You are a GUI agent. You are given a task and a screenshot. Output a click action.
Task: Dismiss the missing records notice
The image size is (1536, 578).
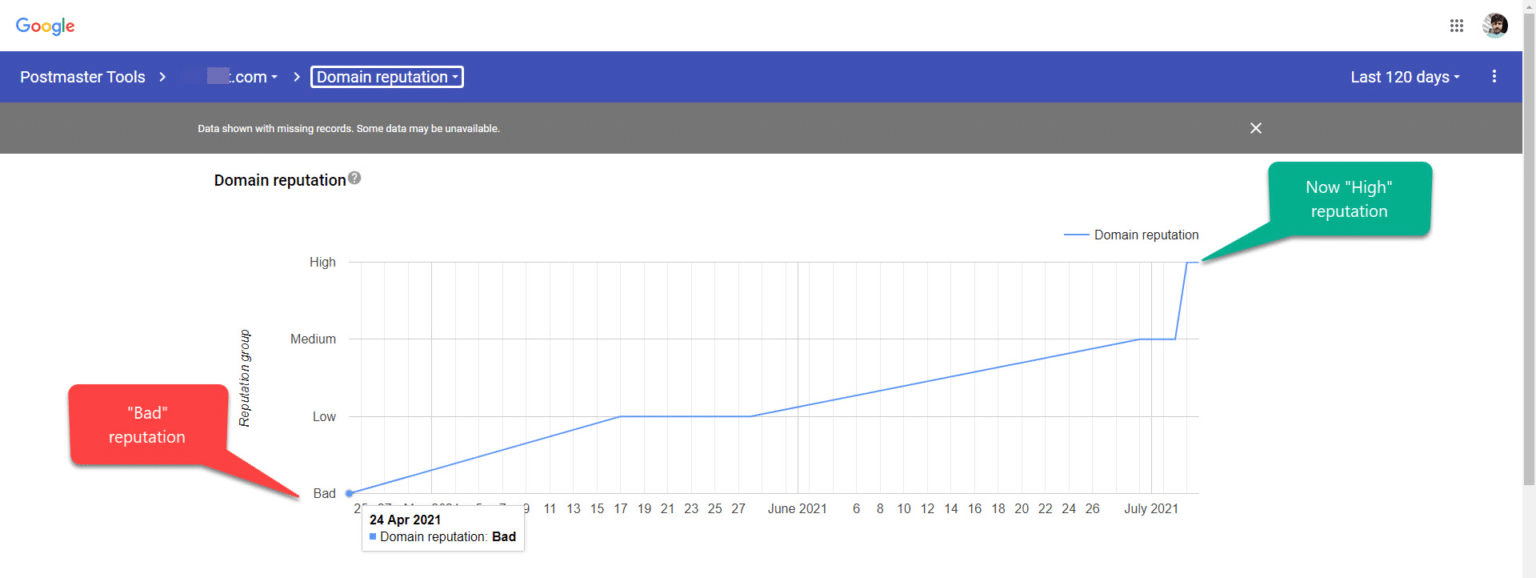click(x=1256, y=128)
